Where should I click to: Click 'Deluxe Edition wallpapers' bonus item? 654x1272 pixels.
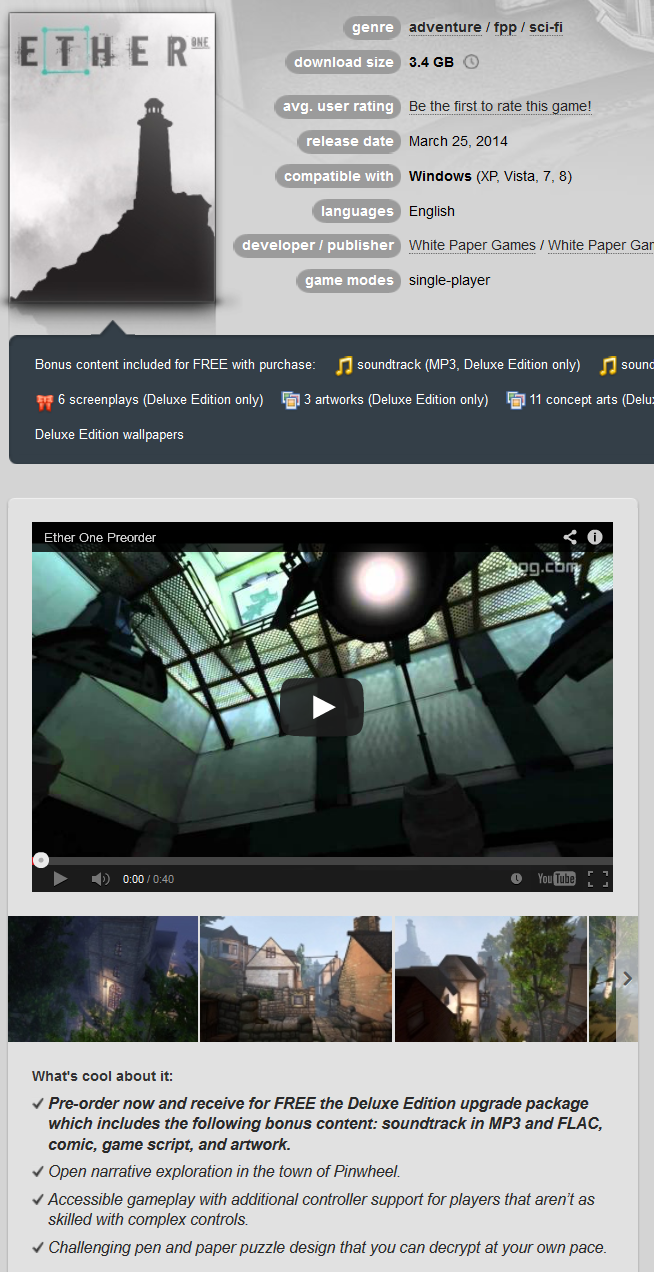109,435
